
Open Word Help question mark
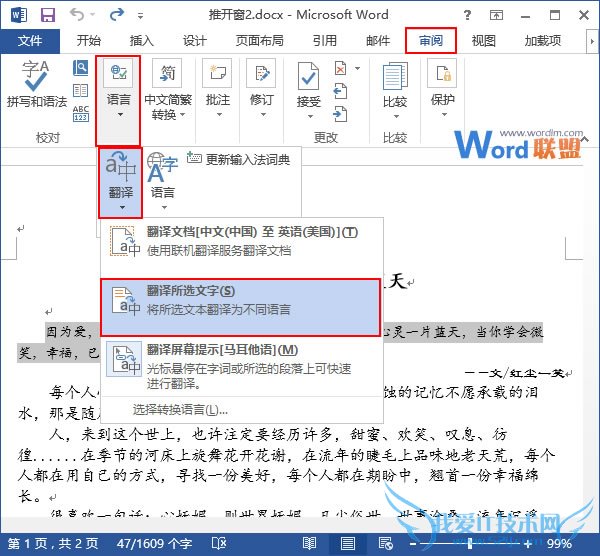pyautogui.click(x=467, y=15)
